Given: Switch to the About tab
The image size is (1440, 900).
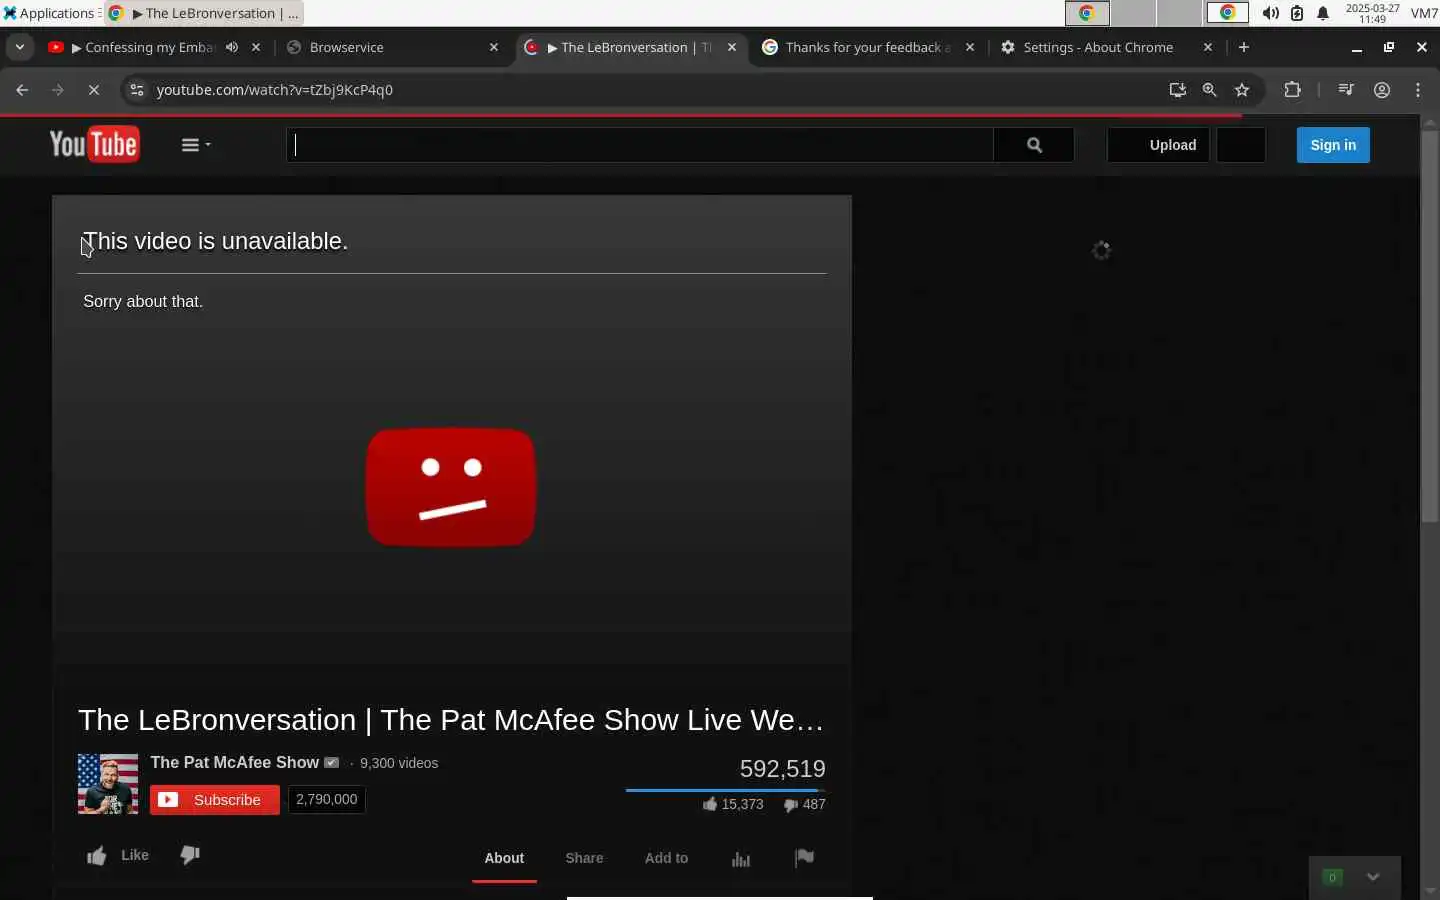Looking at the screenshot, I should tap(504, 858).
